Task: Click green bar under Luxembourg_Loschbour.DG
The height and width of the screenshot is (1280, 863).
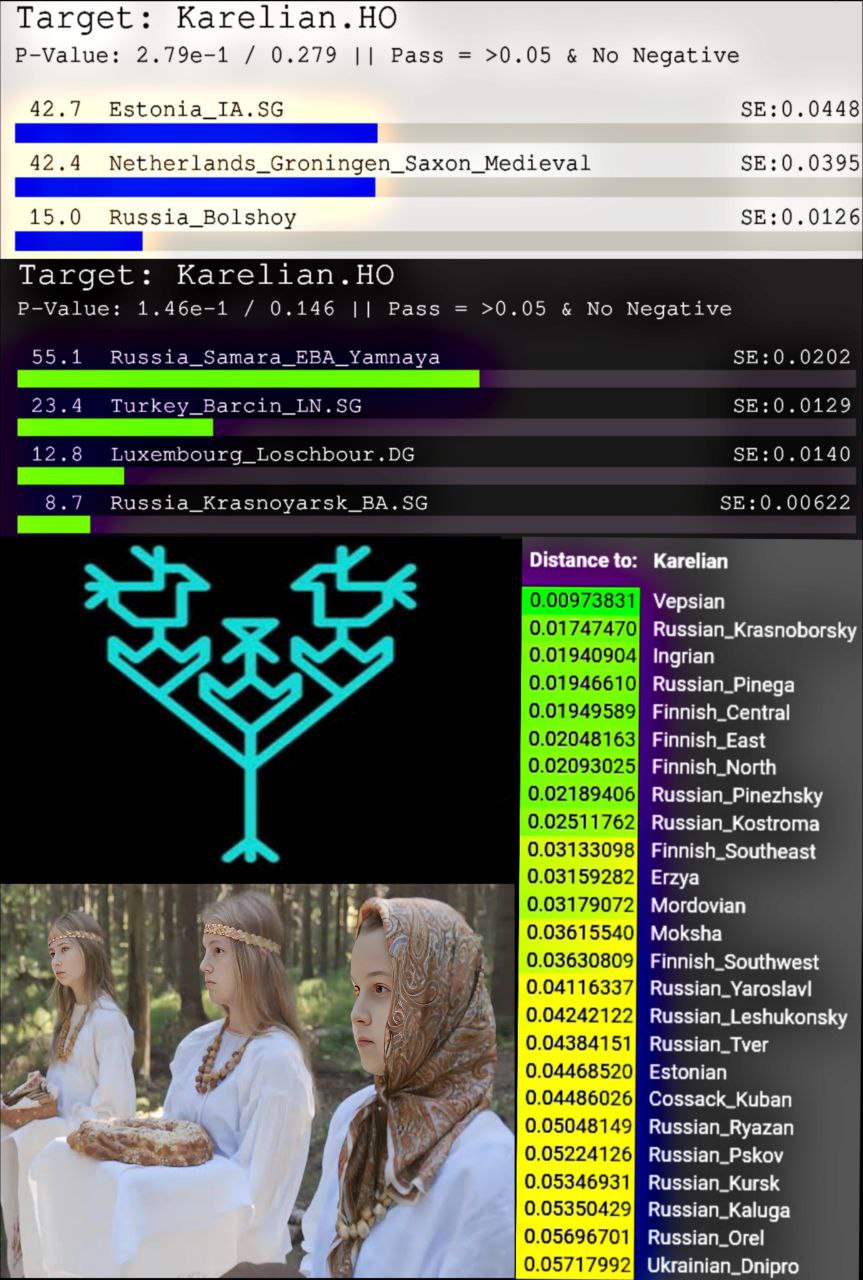Action: (70, 476)
